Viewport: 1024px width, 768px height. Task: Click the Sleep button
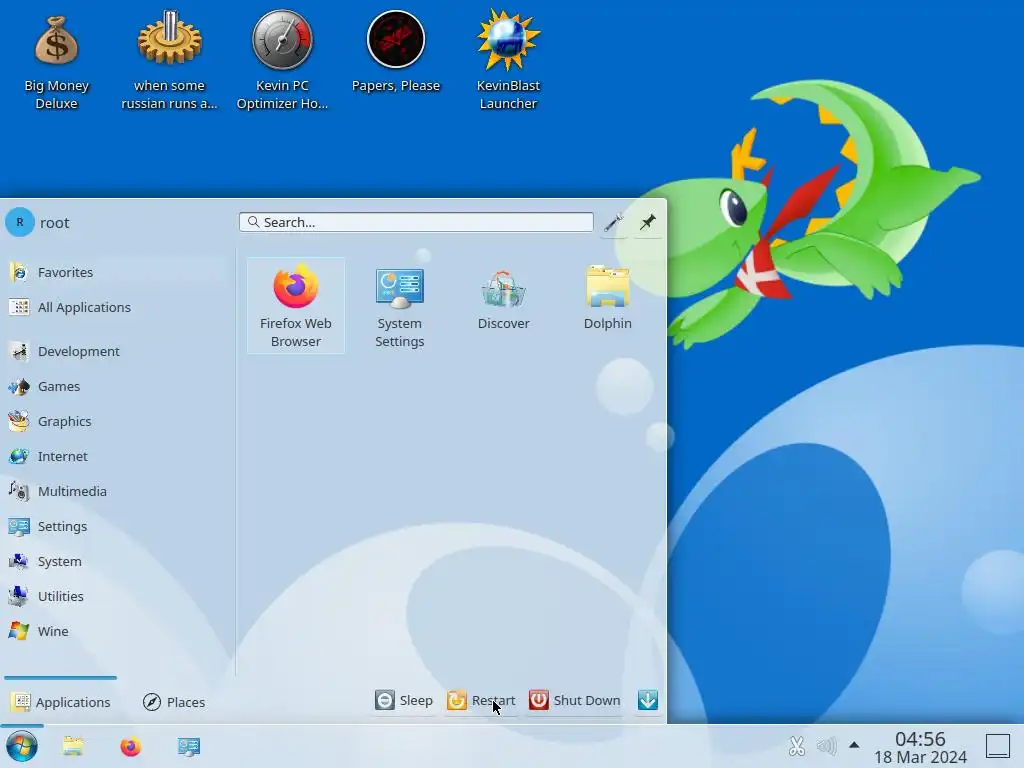[404, 700]
